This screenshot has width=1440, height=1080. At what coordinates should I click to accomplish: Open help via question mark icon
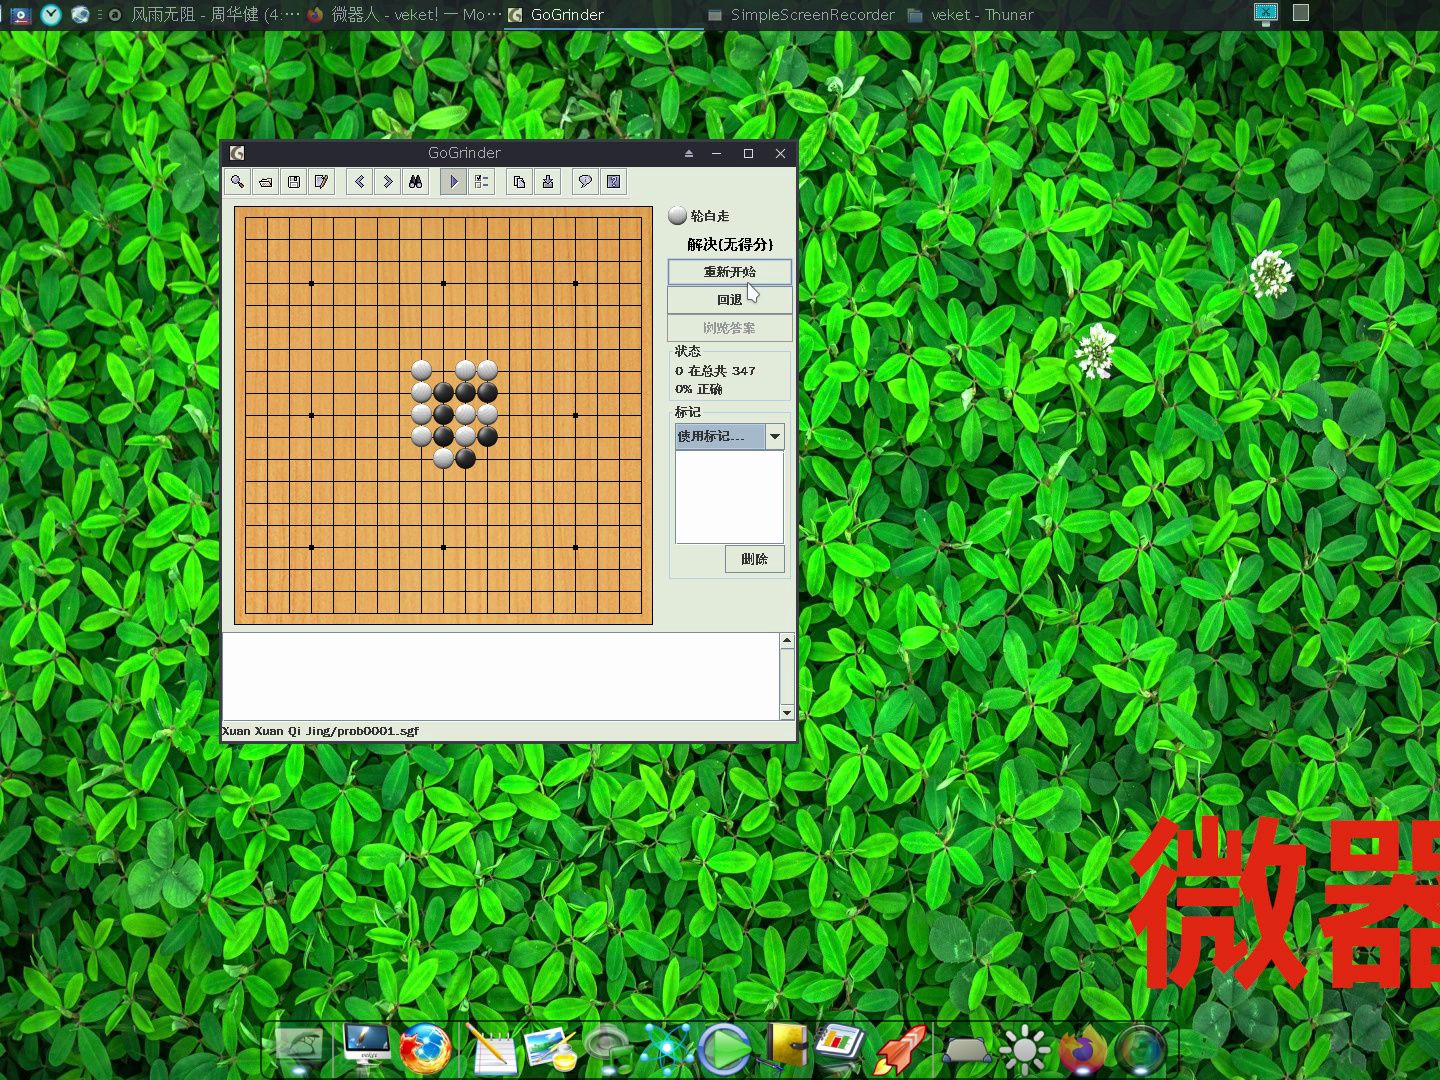click(x=613, y=182)
